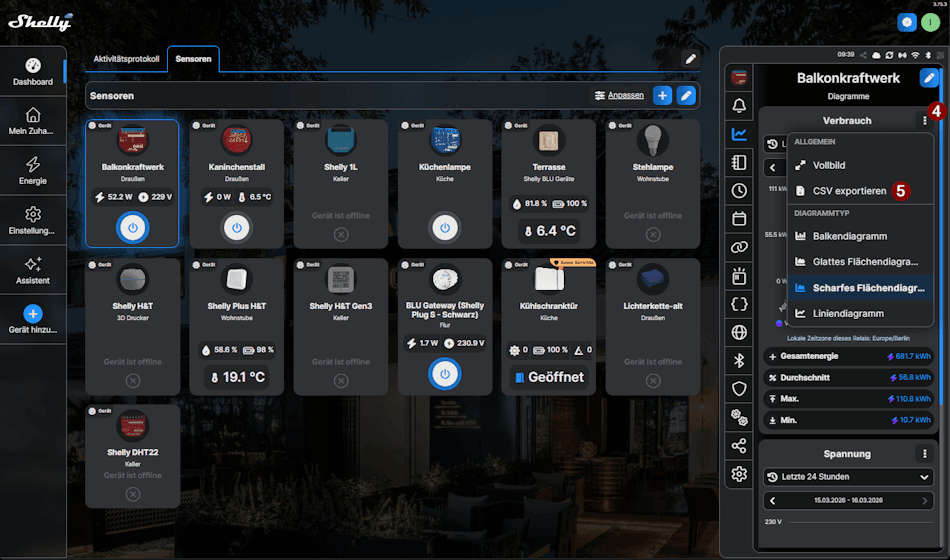
Task: Click the pencil icon right of the tabs row
Action: click(690, 59)
